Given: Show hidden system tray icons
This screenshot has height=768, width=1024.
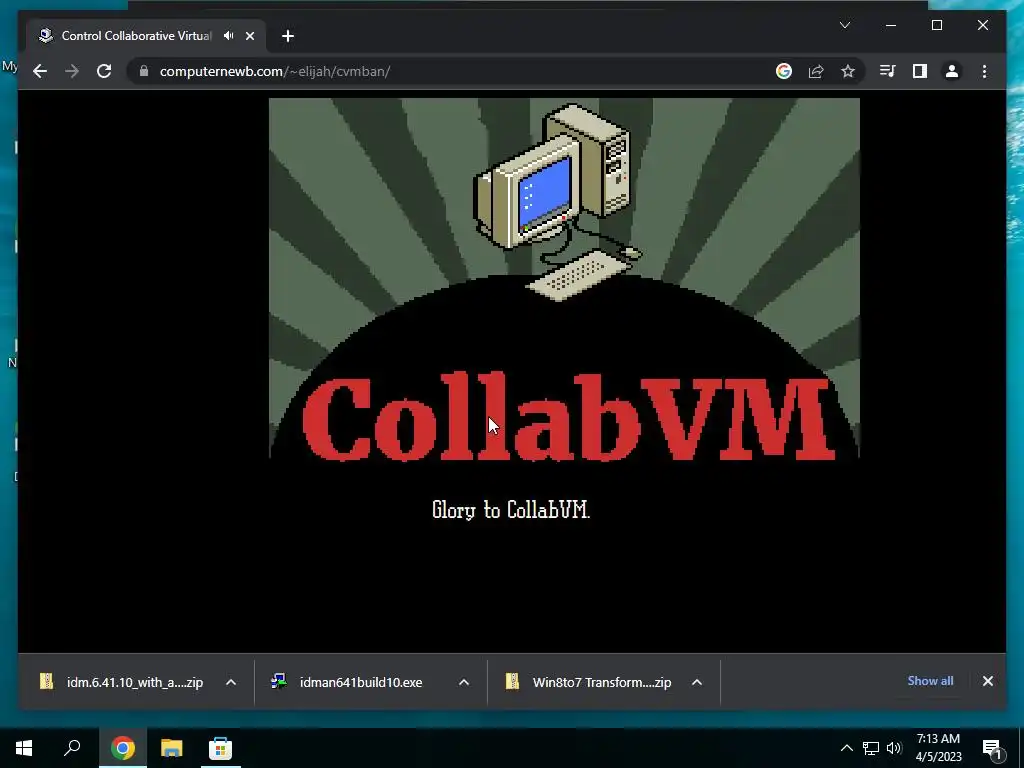Looking at the screenshot, I should (846, 748).
